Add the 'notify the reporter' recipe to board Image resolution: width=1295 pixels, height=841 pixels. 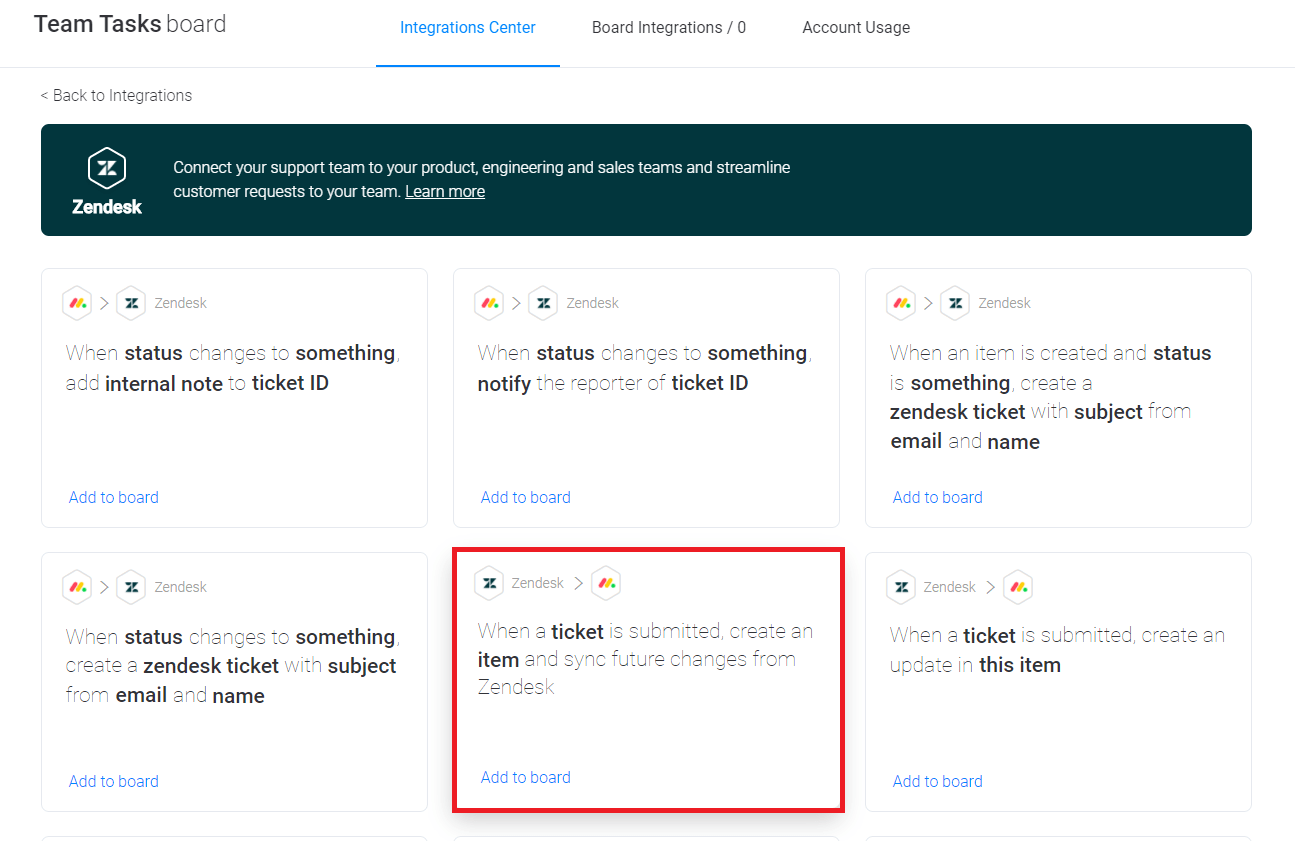coord(526,497)
